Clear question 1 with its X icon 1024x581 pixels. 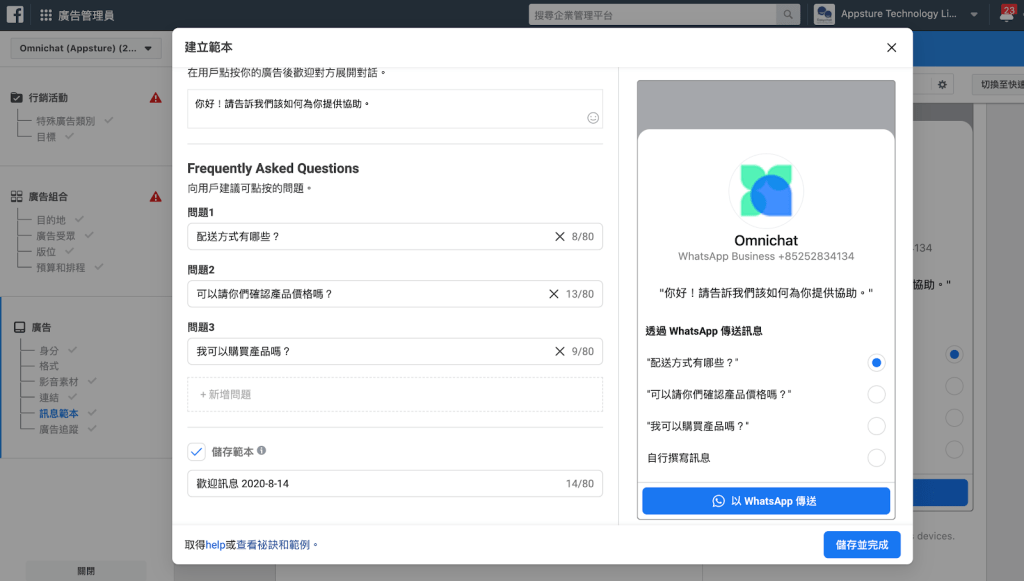point(560,237)
